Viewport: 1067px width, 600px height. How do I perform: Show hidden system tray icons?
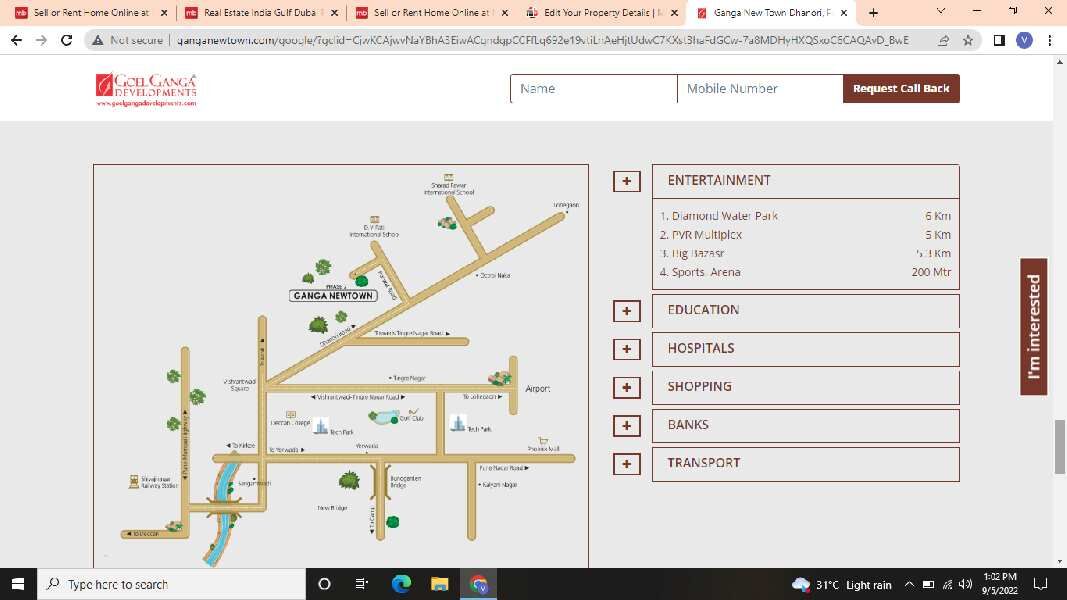[x=909, y=584]
